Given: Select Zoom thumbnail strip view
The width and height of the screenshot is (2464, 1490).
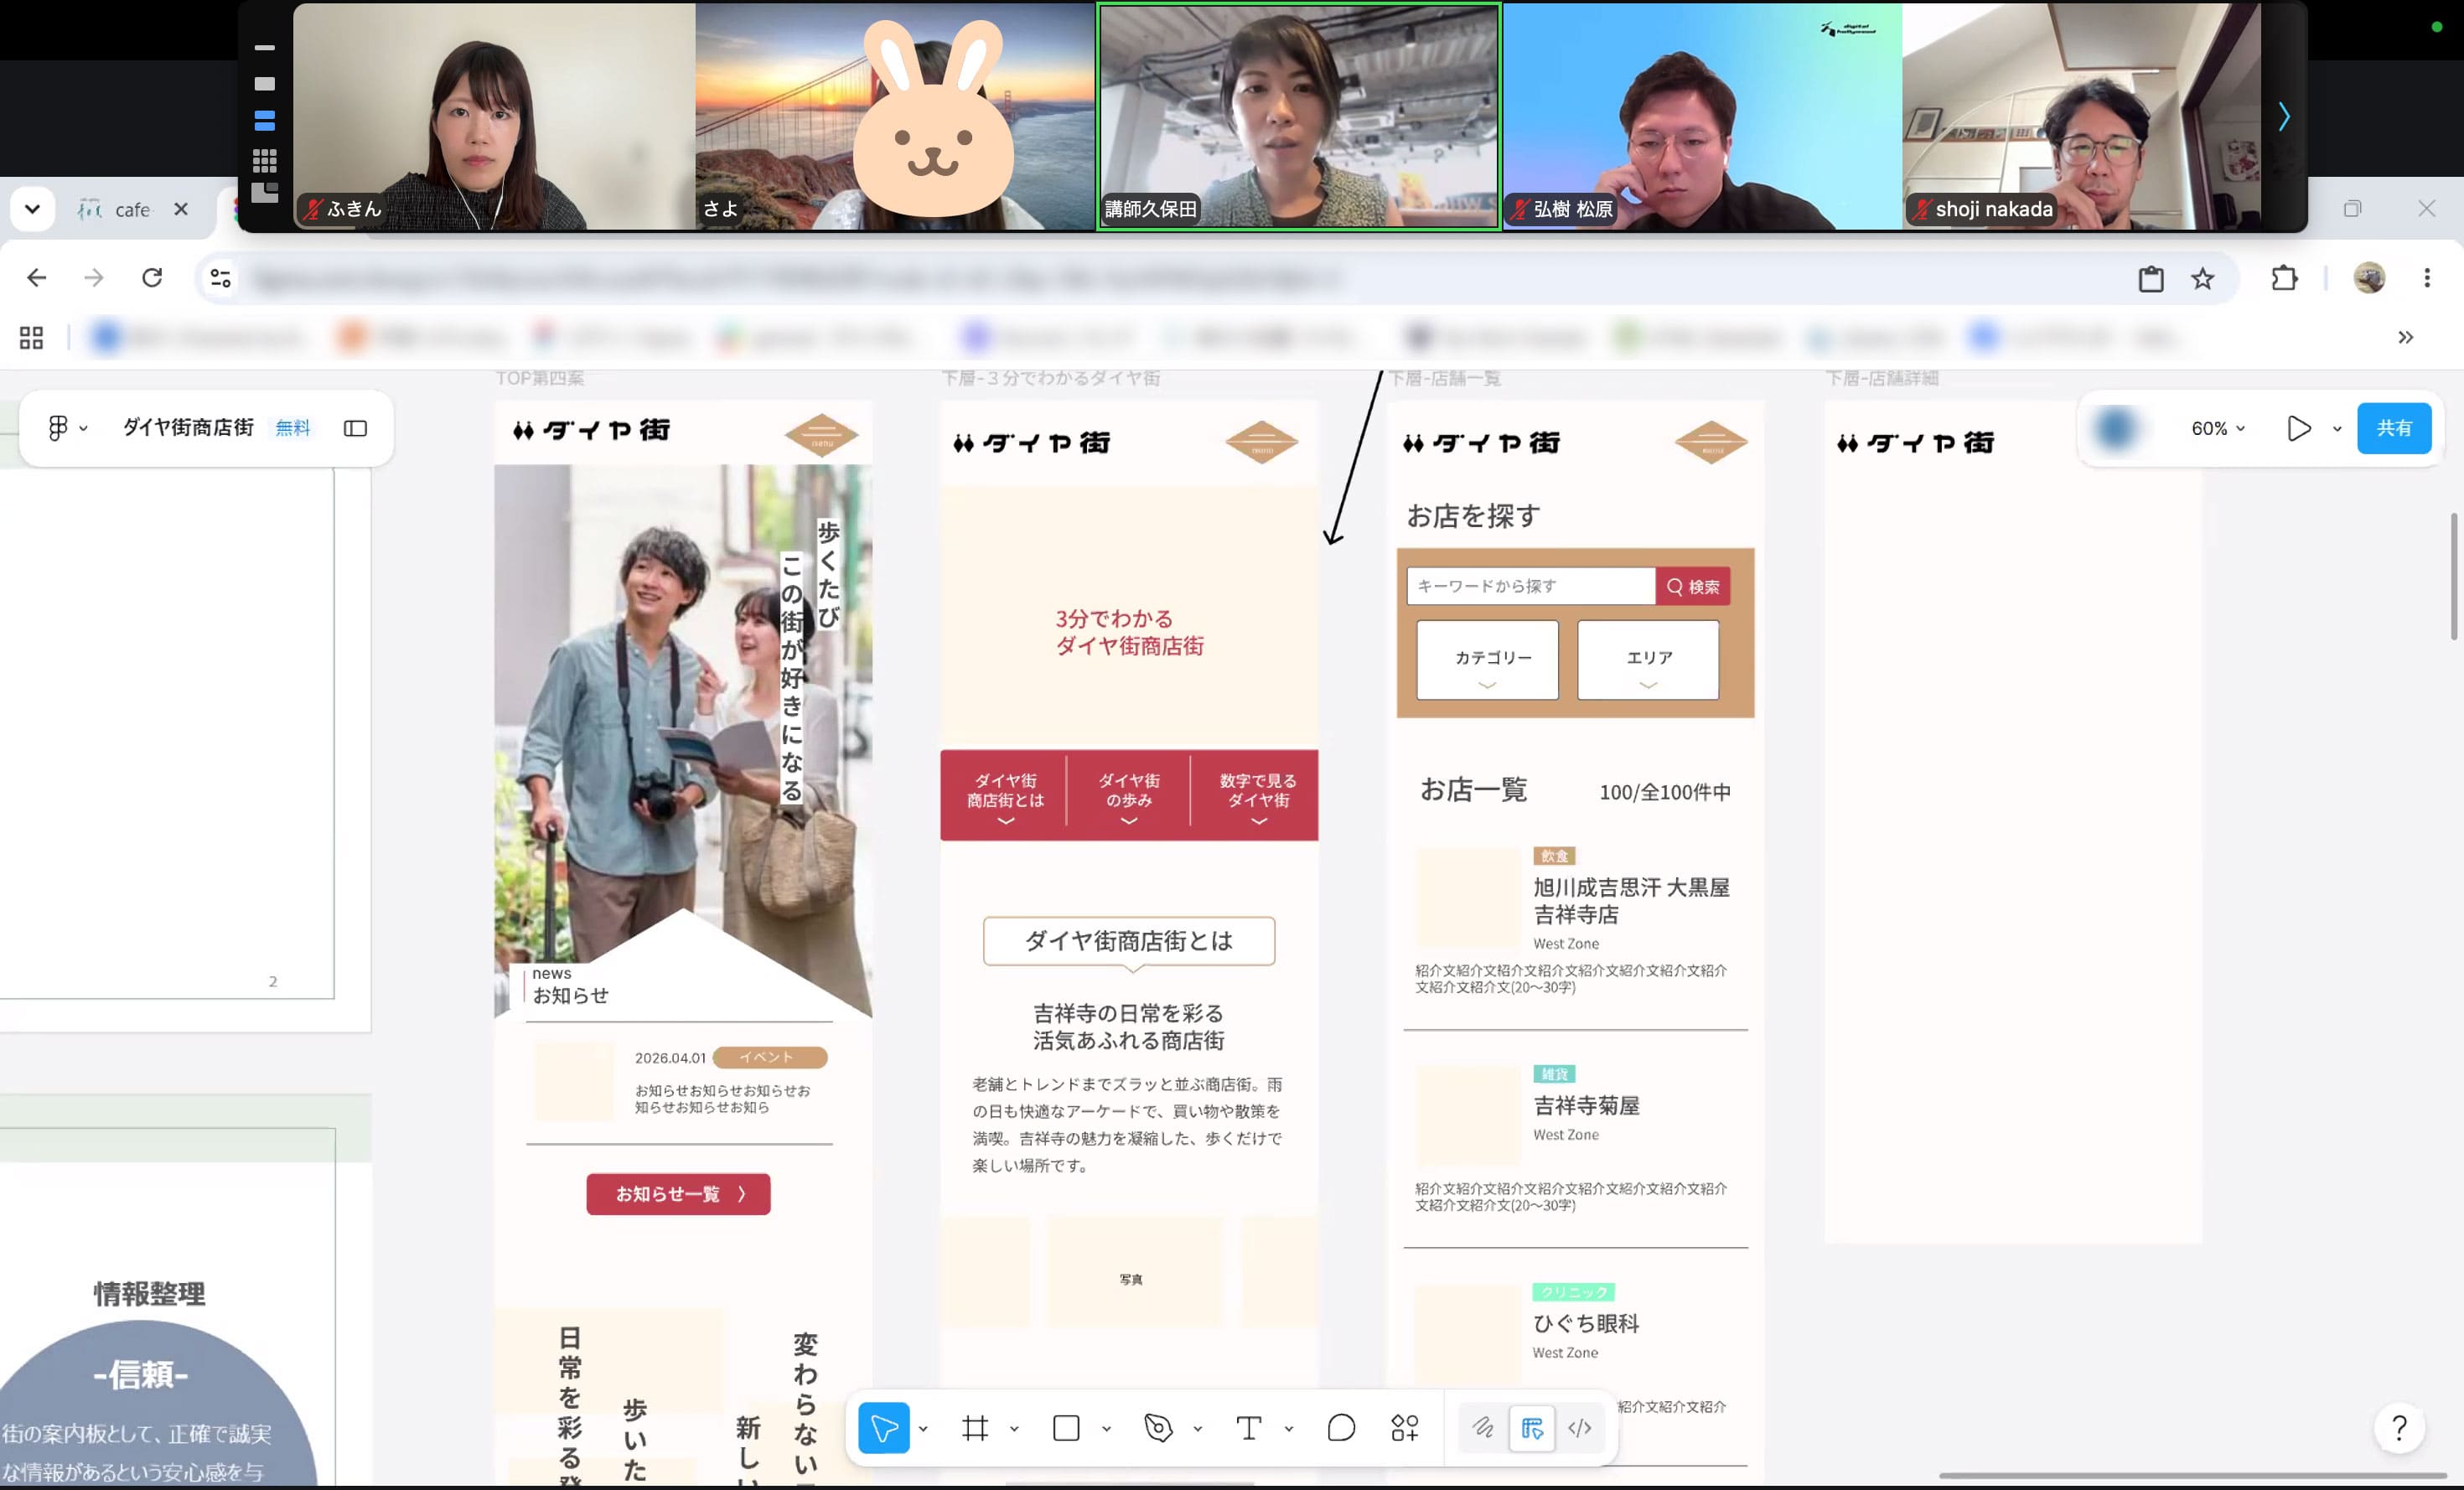Looking at the screenshot, I should point(265,121).
